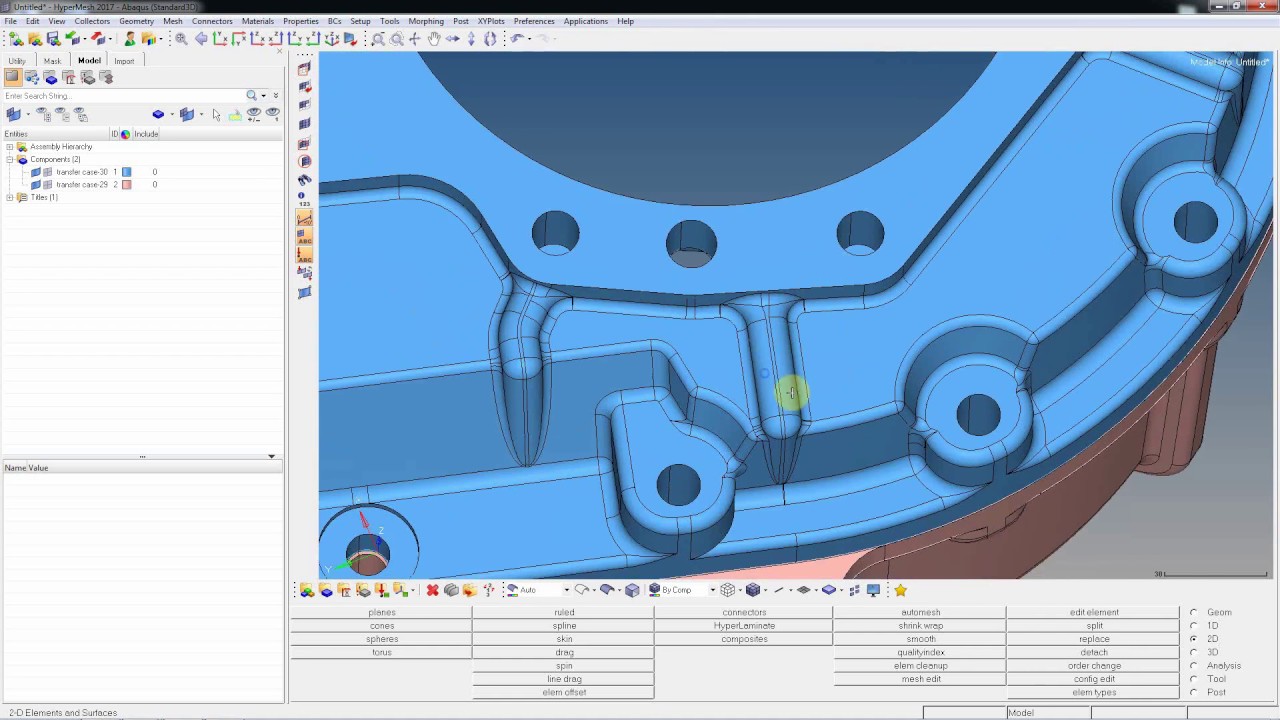
Task: Click the HyperLaminate panel button
Action: pos(744,626)
